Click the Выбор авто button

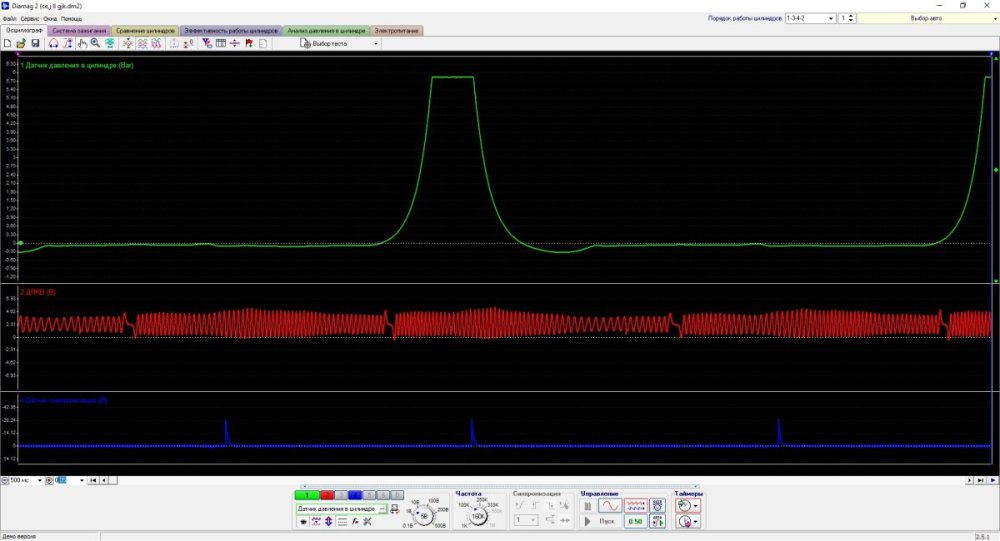[925, 18]
